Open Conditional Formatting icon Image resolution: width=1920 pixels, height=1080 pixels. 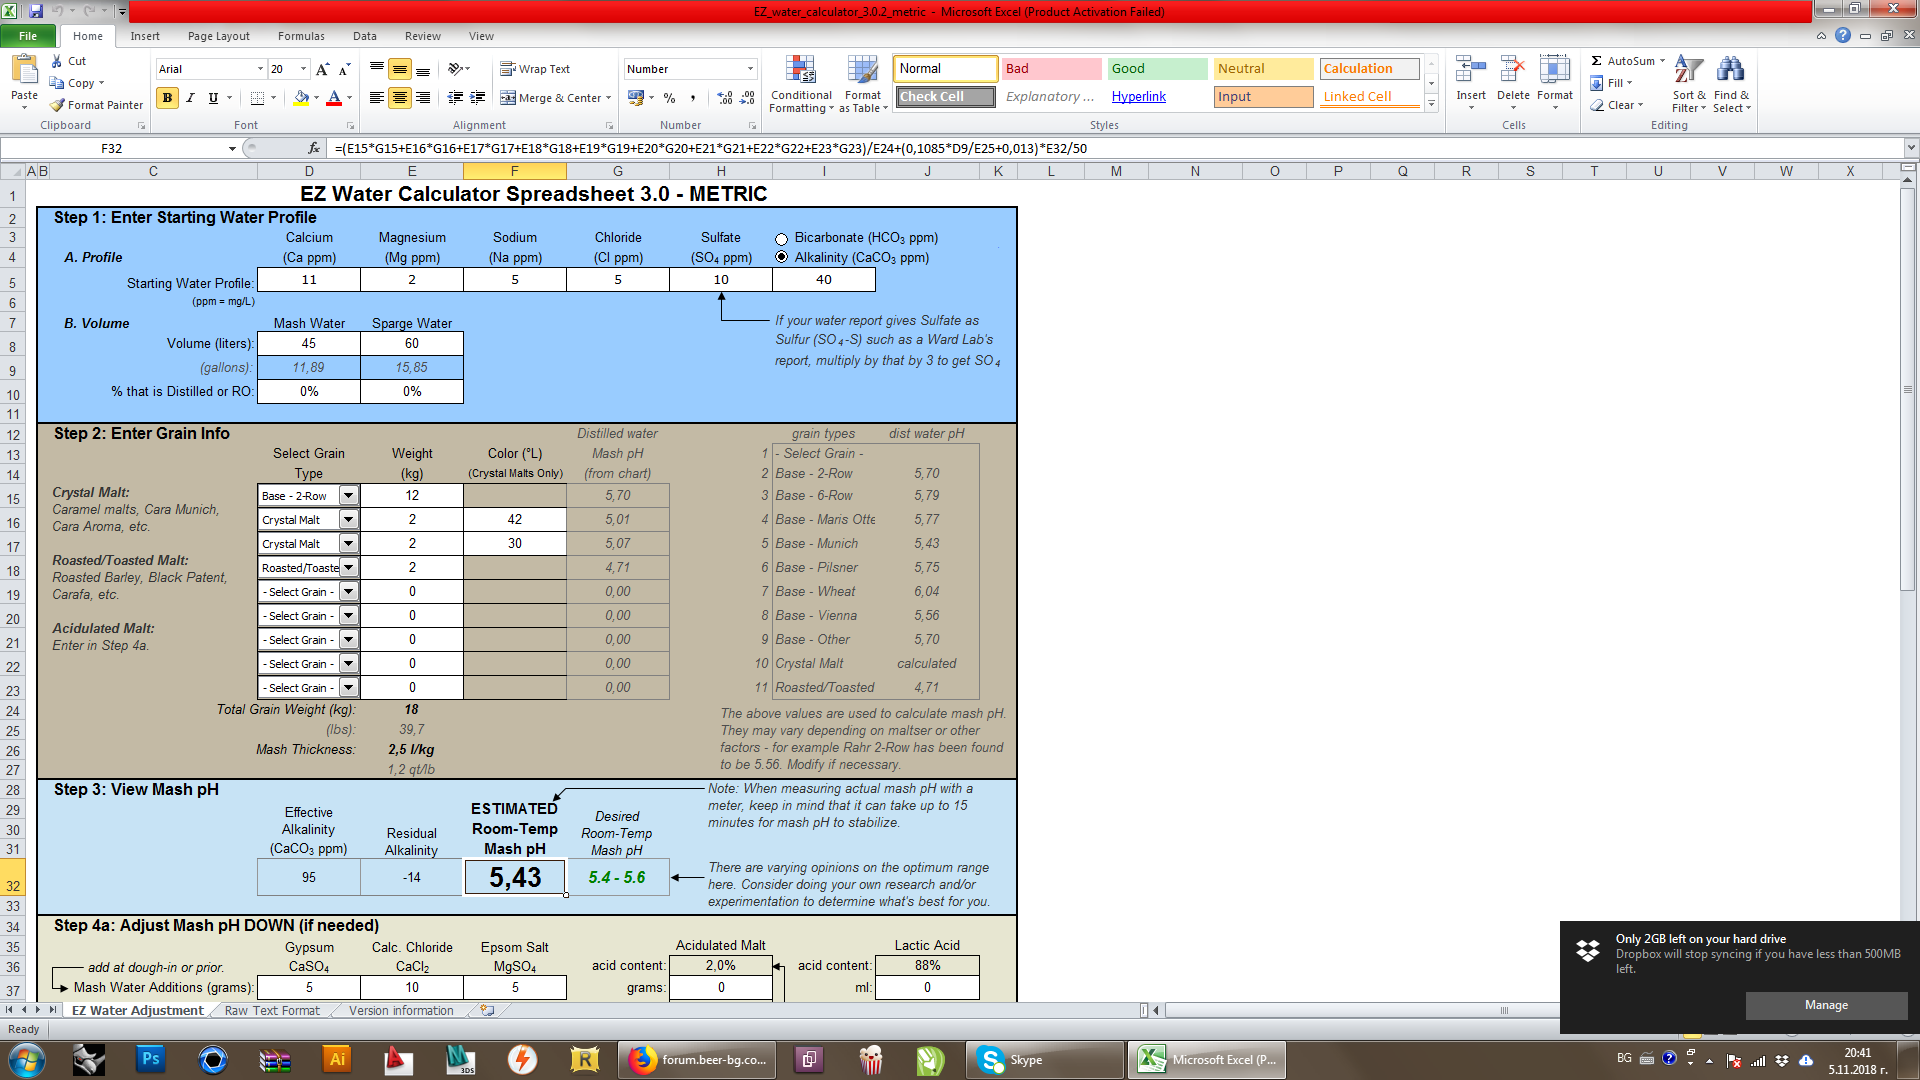click(x=800, y=72)
